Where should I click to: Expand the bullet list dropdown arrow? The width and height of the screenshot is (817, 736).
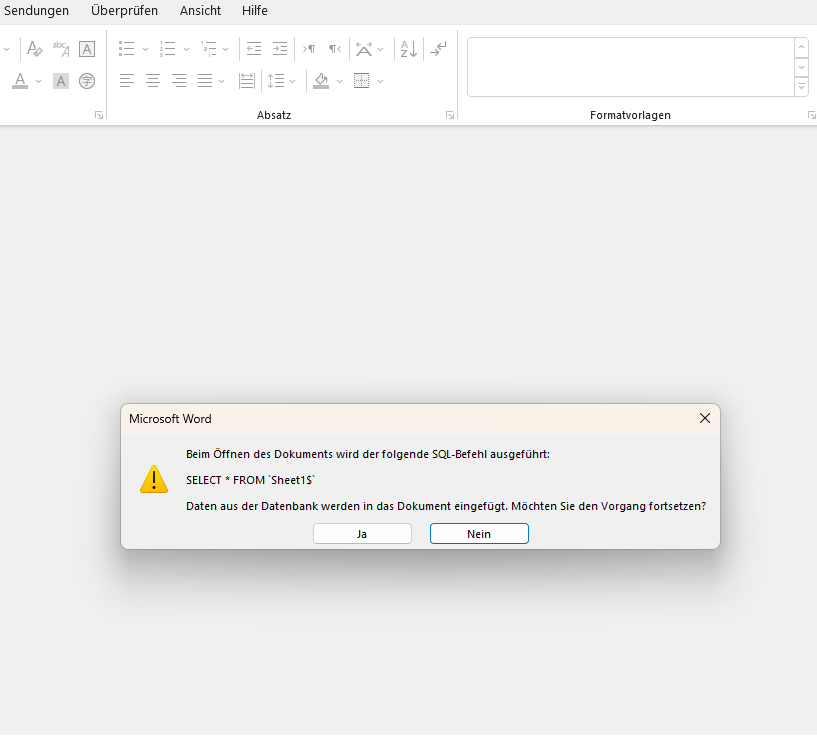(x=145, y=49)
